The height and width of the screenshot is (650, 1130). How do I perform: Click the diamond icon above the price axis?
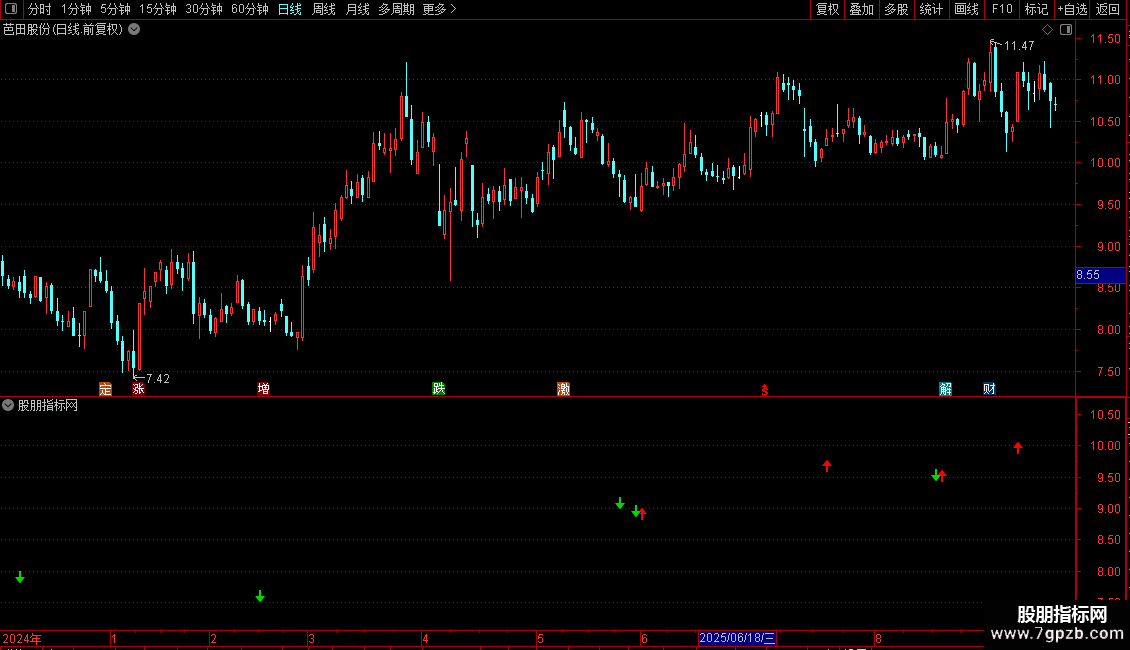pos(1047,30)
